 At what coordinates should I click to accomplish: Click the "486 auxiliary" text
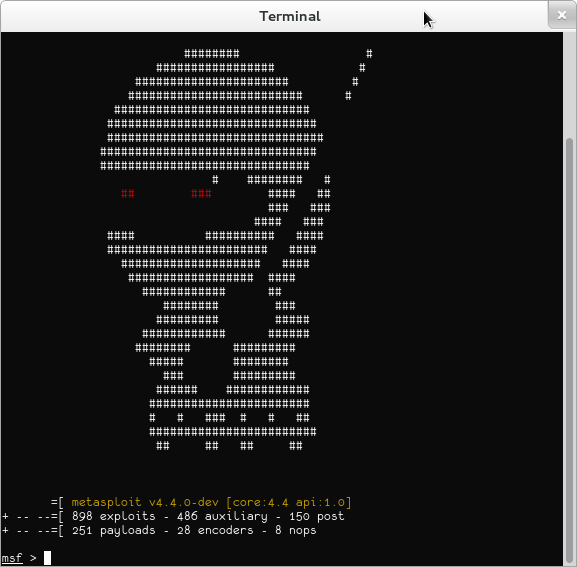click(x=222, y=516)
